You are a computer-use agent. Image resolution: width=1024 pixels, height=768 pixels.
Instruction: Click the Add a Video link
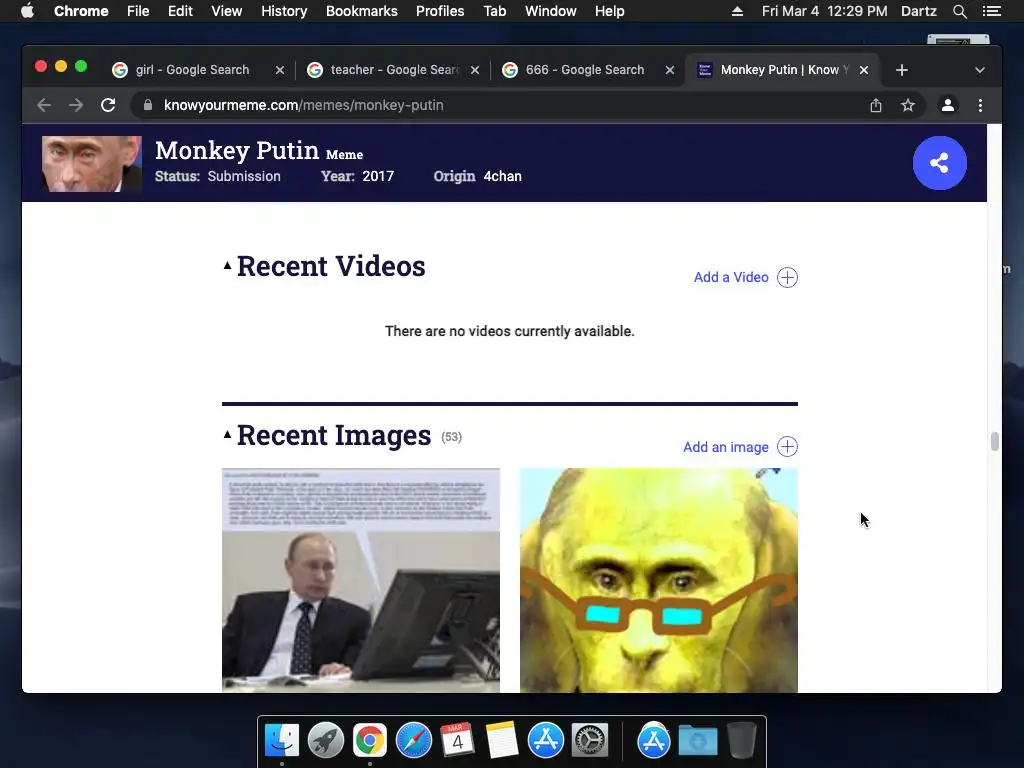(731, 278)
